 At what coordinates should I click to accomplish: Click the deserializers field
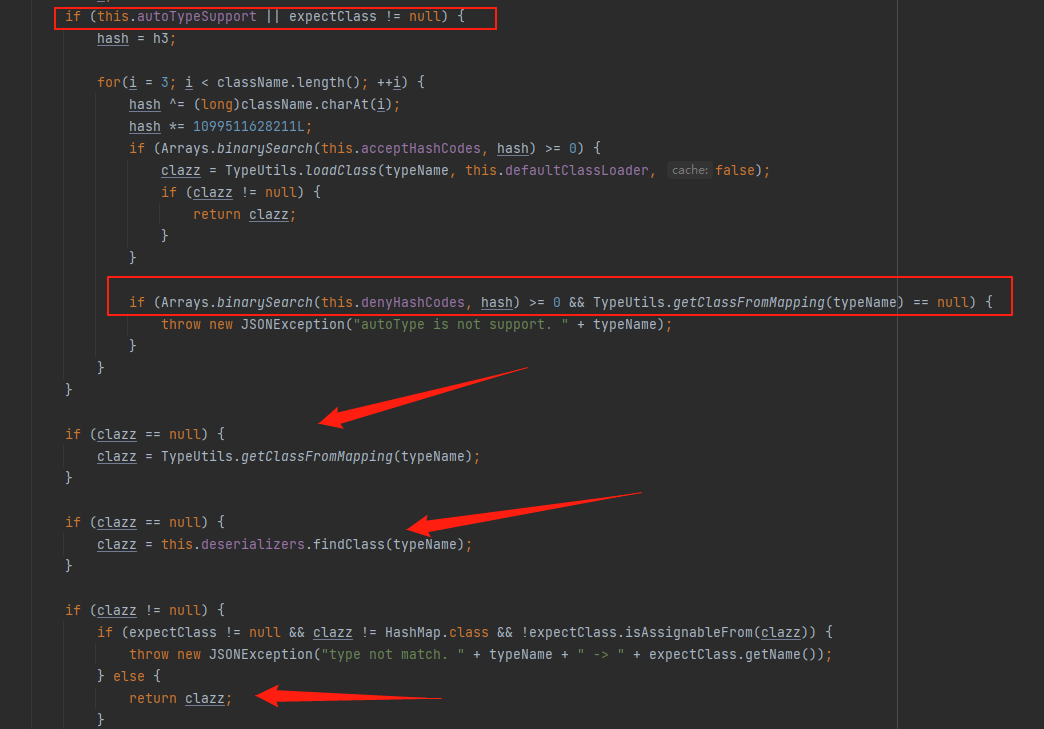click(253, 545)
